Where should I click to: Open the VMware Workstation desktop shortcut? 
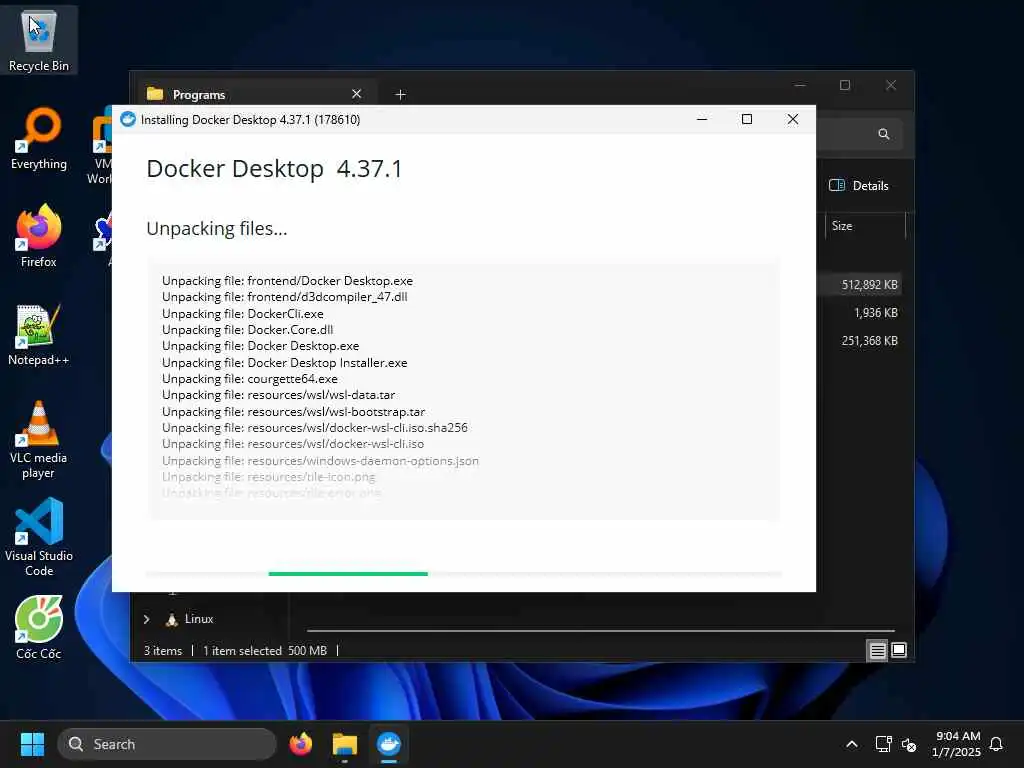pyautogui.click(x=100, y=145)
